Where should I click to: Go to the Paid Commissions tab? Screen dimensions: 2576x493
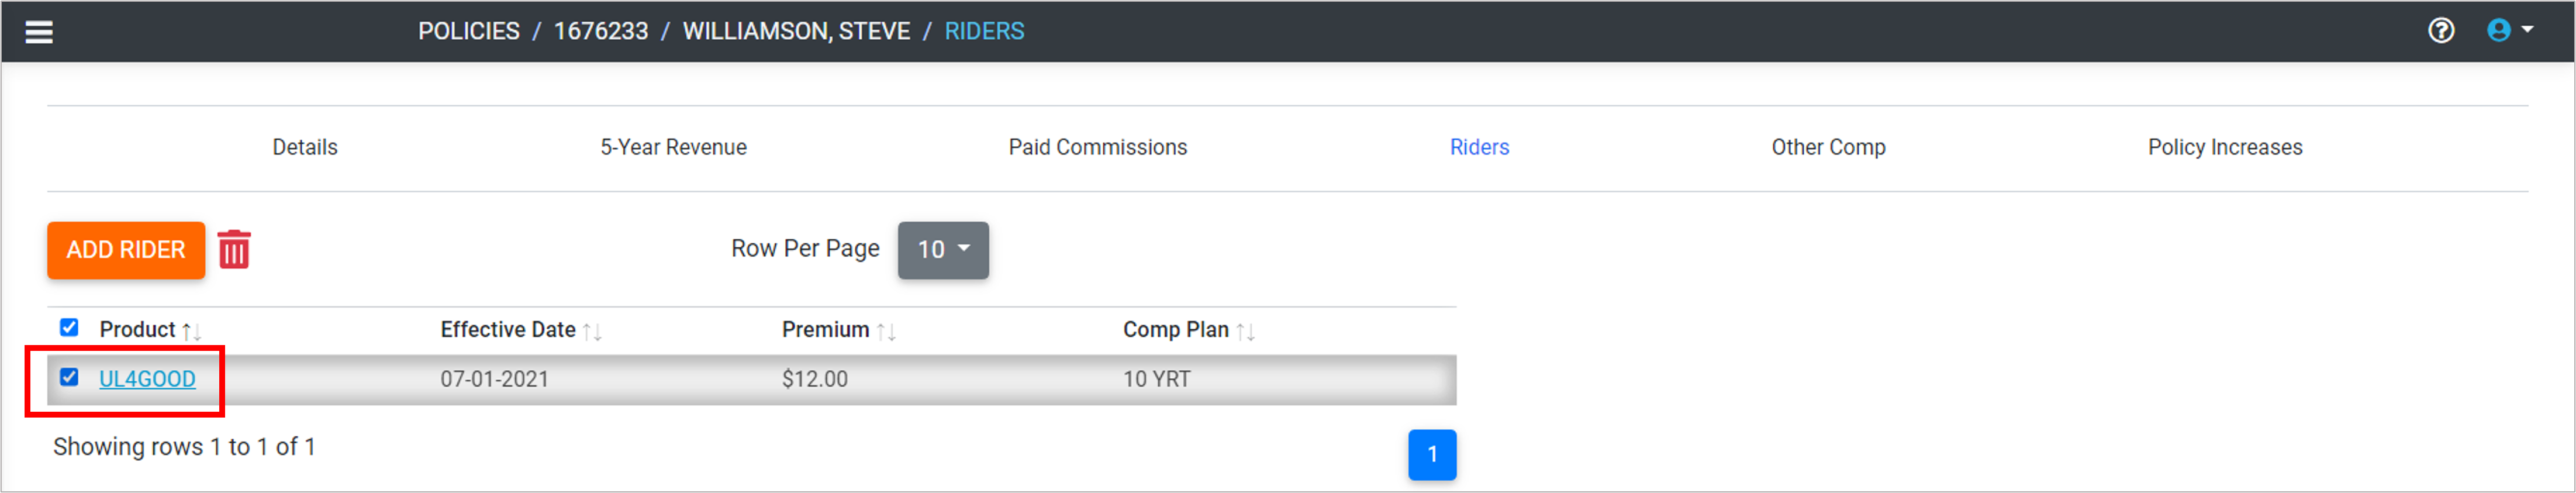point(1097,148)
